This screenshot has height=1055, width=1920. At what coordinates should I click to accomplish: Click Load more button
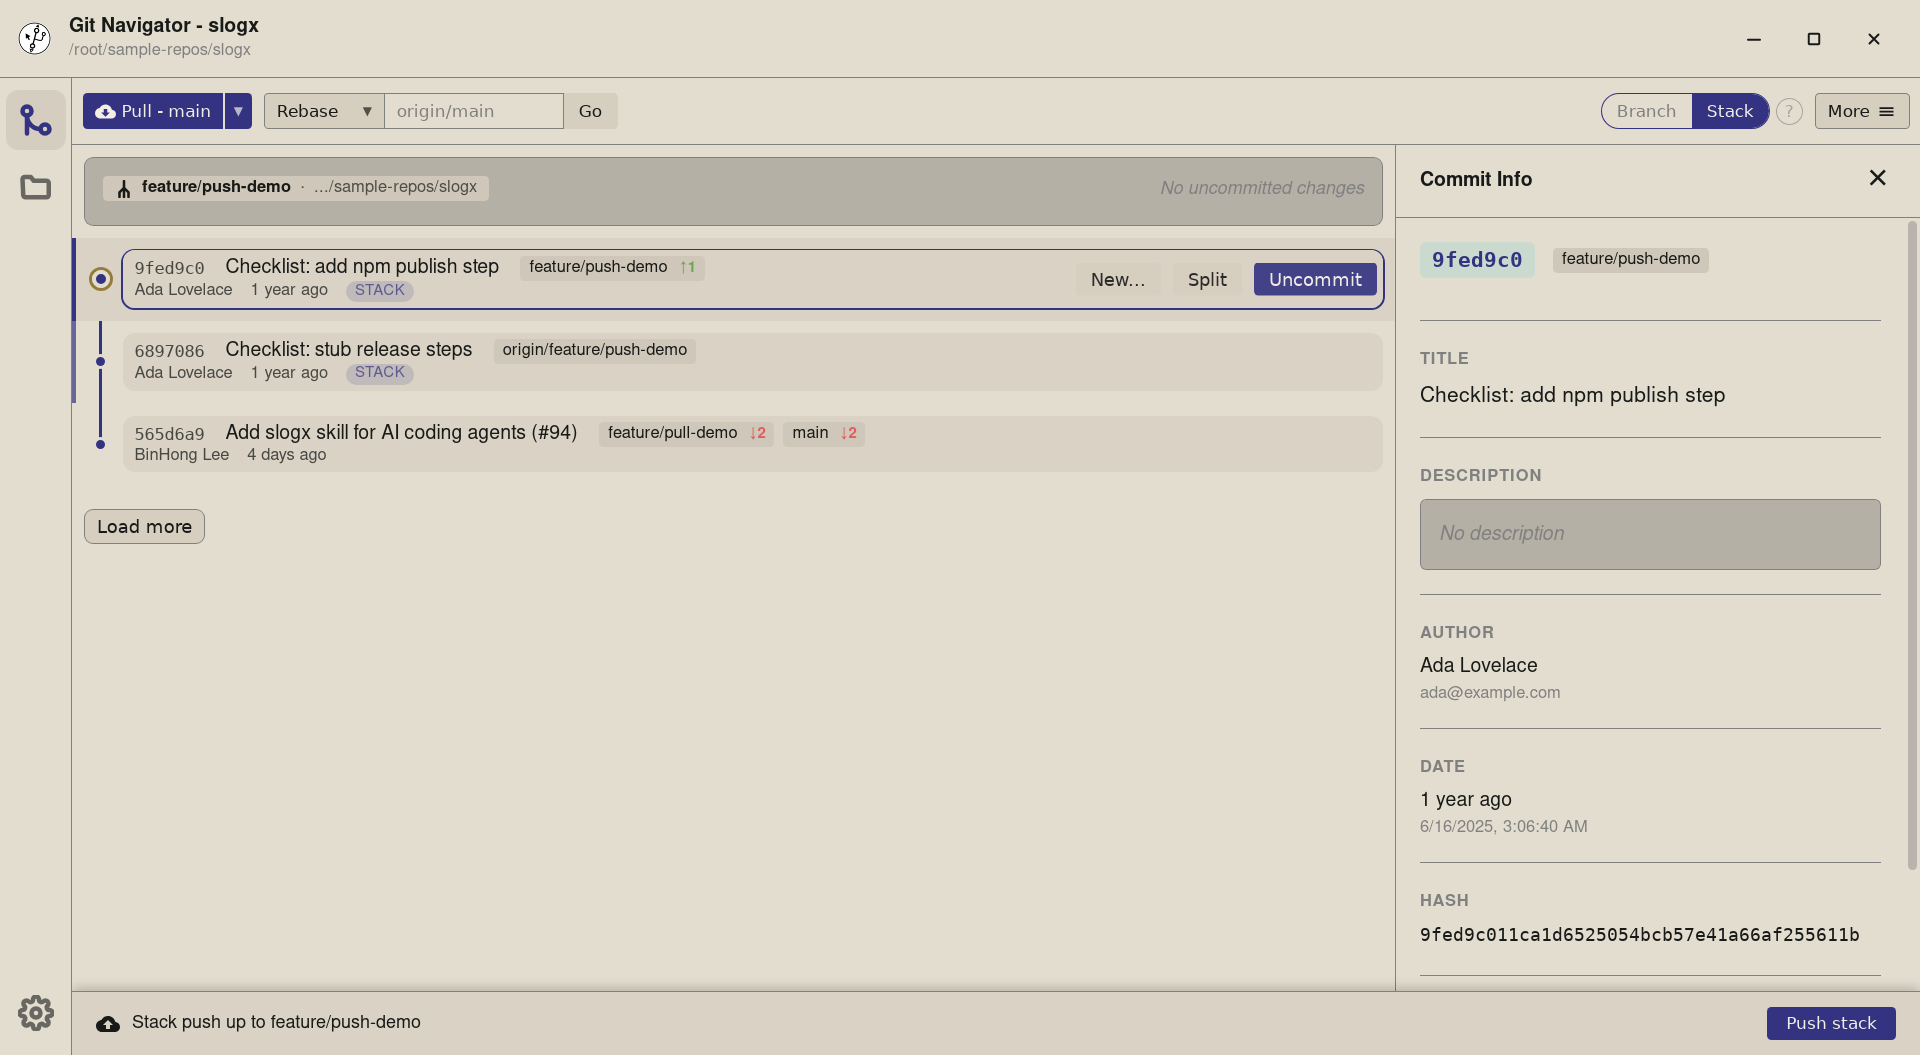click(x=144, y=527)
